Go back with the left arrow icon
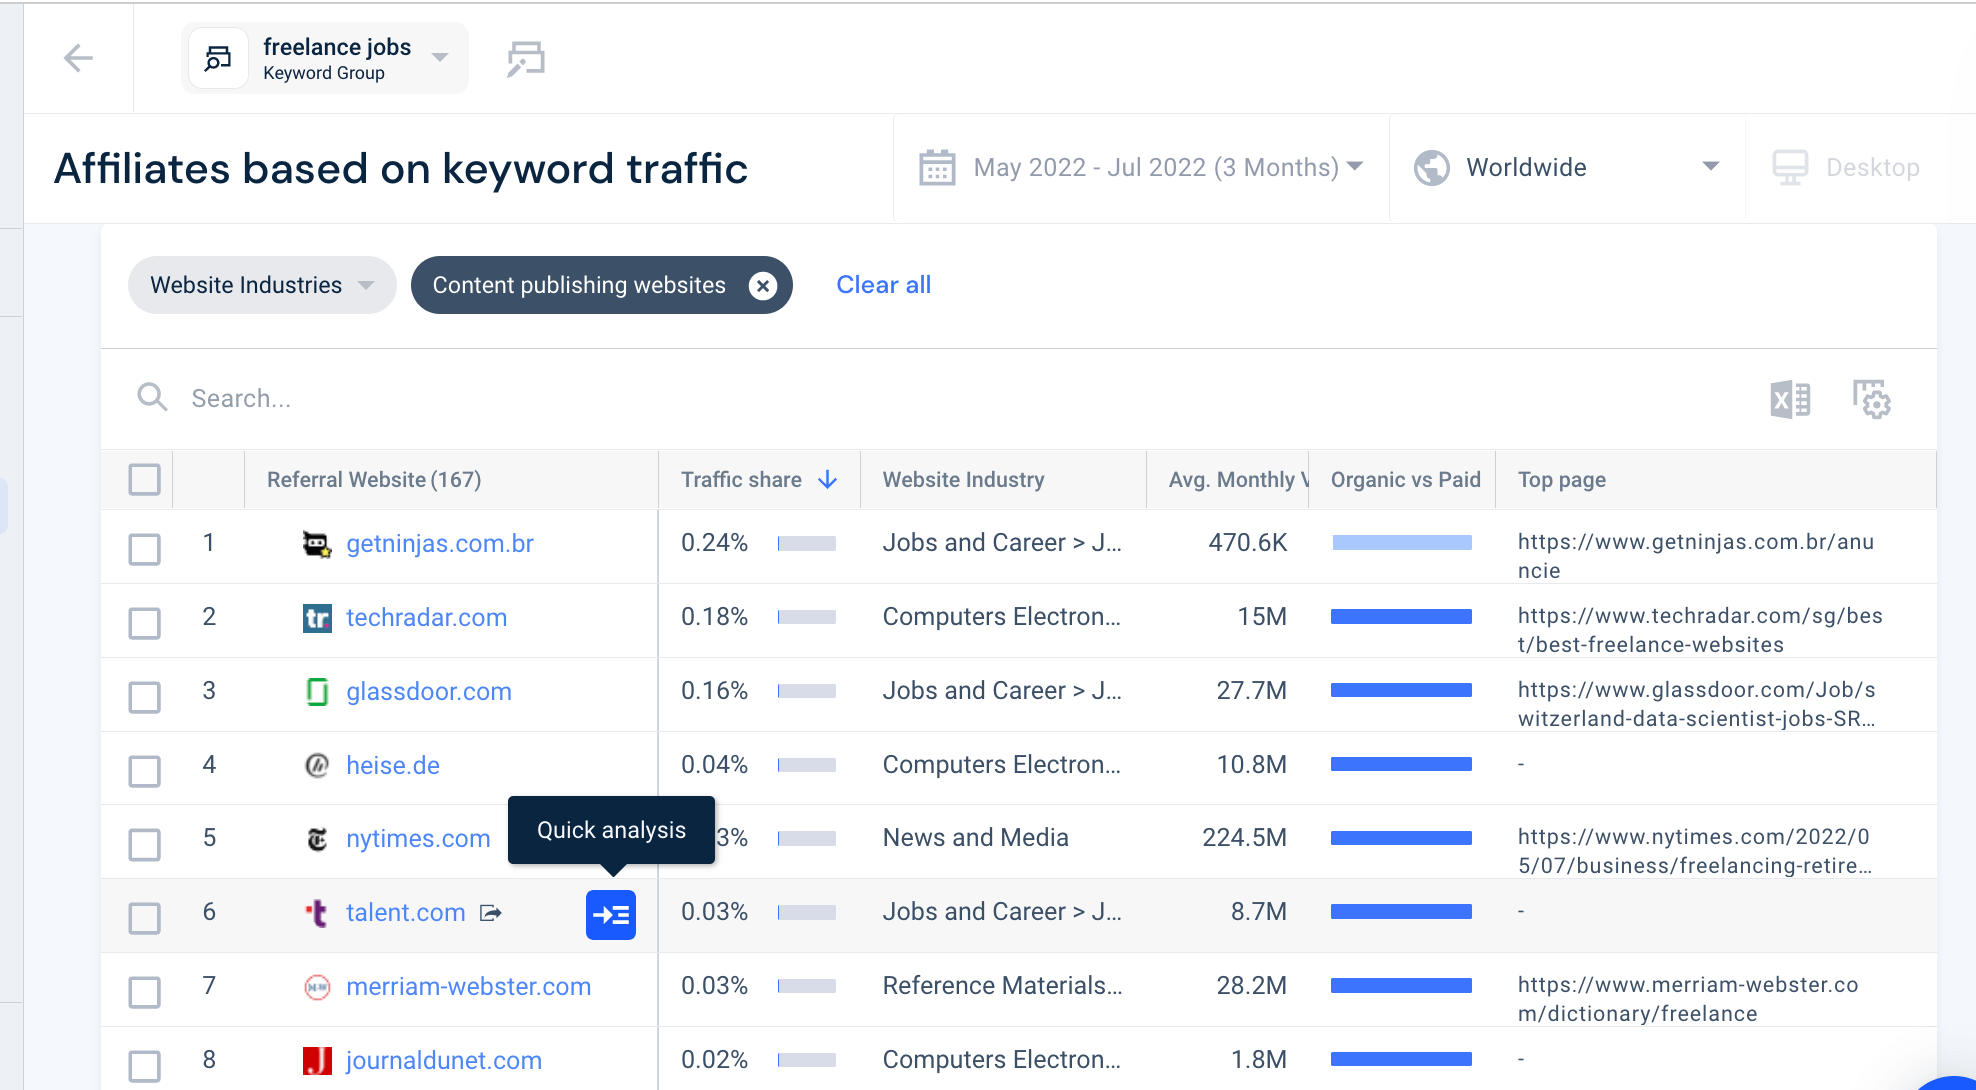Image resolution: width=1976 pixels, height=1090 pixels. click(x=78, y=58)
